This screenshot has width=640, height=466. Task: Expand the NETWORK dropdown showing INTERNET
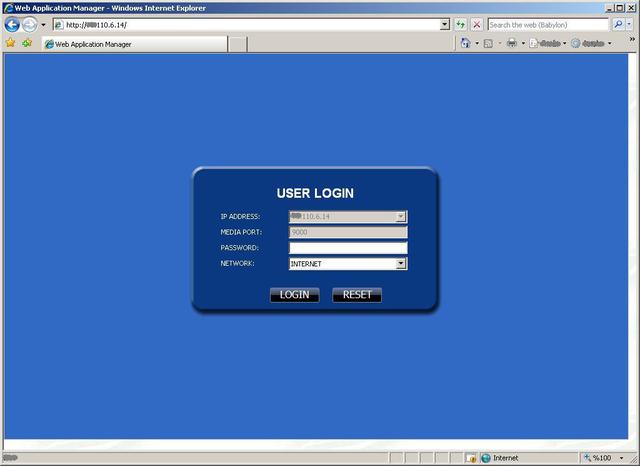(401, 264)
